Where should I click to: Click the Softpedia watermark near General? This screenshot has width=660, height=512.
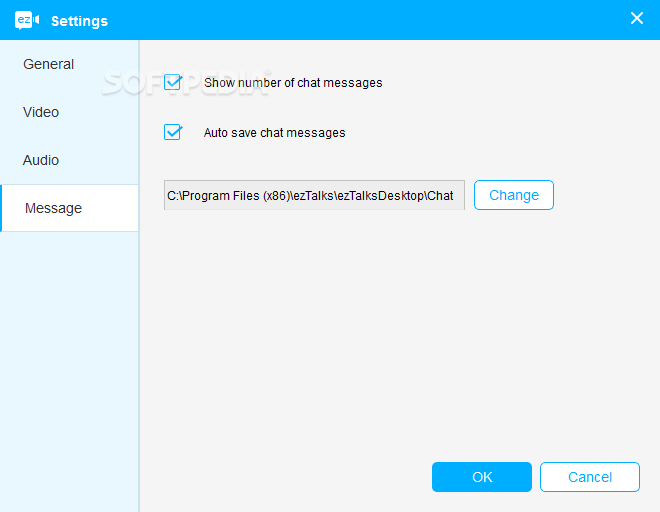[x=186, y=83]
